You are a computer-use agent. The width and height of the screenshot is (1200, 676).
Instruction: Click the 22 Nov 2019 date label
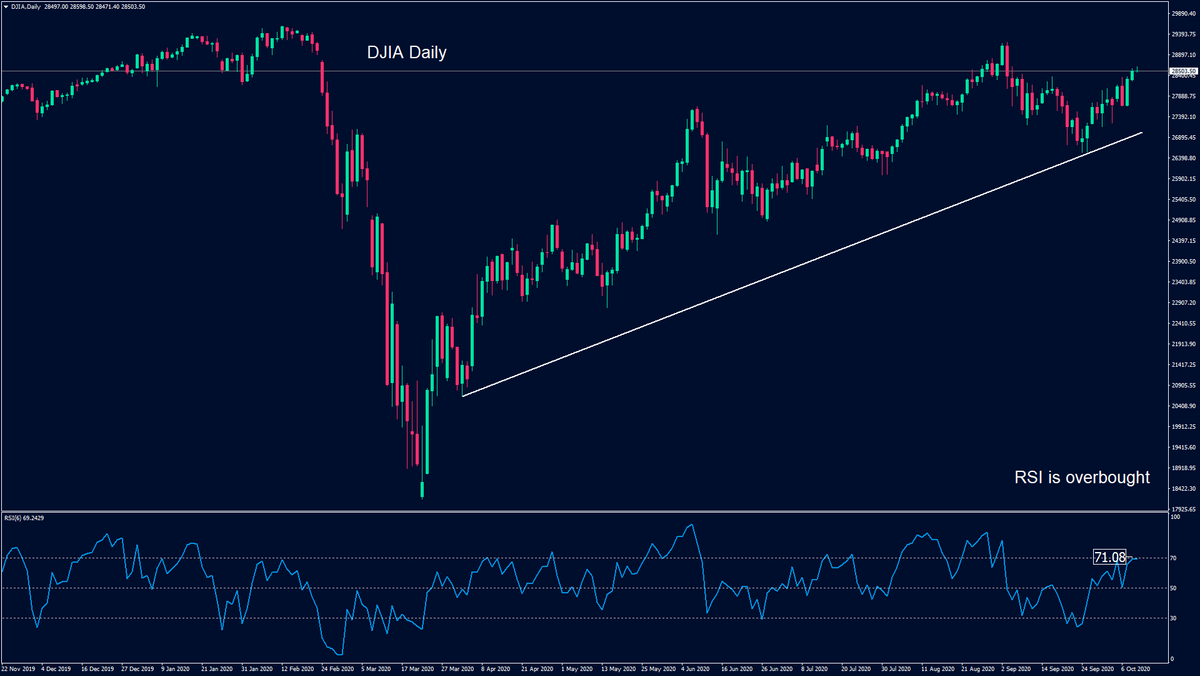[20, 666]
